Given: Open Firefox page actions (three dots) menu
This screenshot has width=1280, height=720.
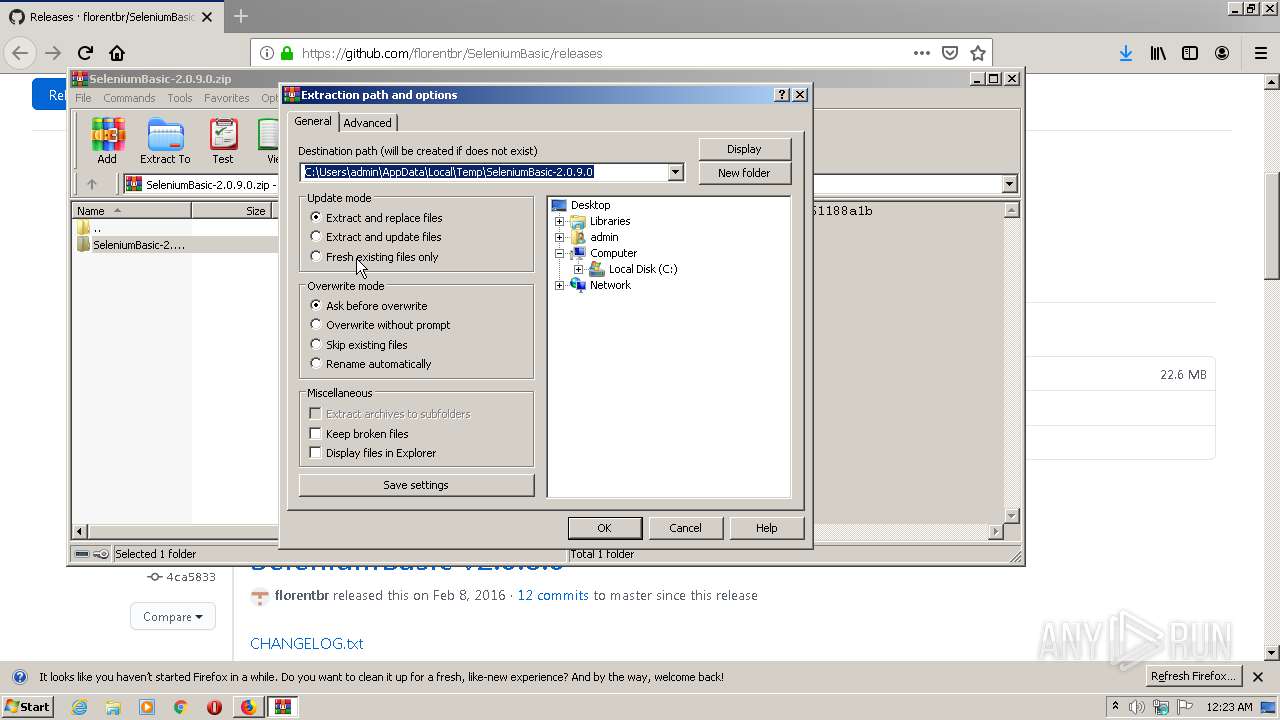Looking at the screenshot, I should pyautogui.click(x=922, y=53).
